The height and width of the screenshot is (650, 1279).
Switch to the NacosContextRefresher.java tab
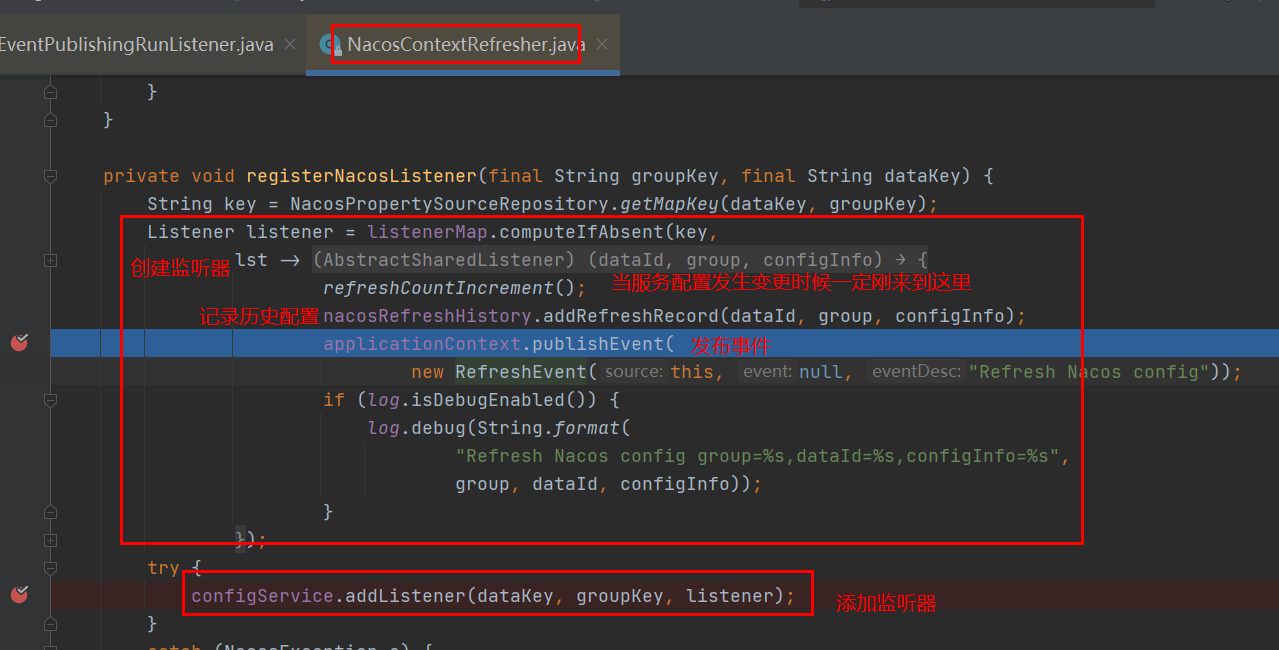tap(465, 45)
